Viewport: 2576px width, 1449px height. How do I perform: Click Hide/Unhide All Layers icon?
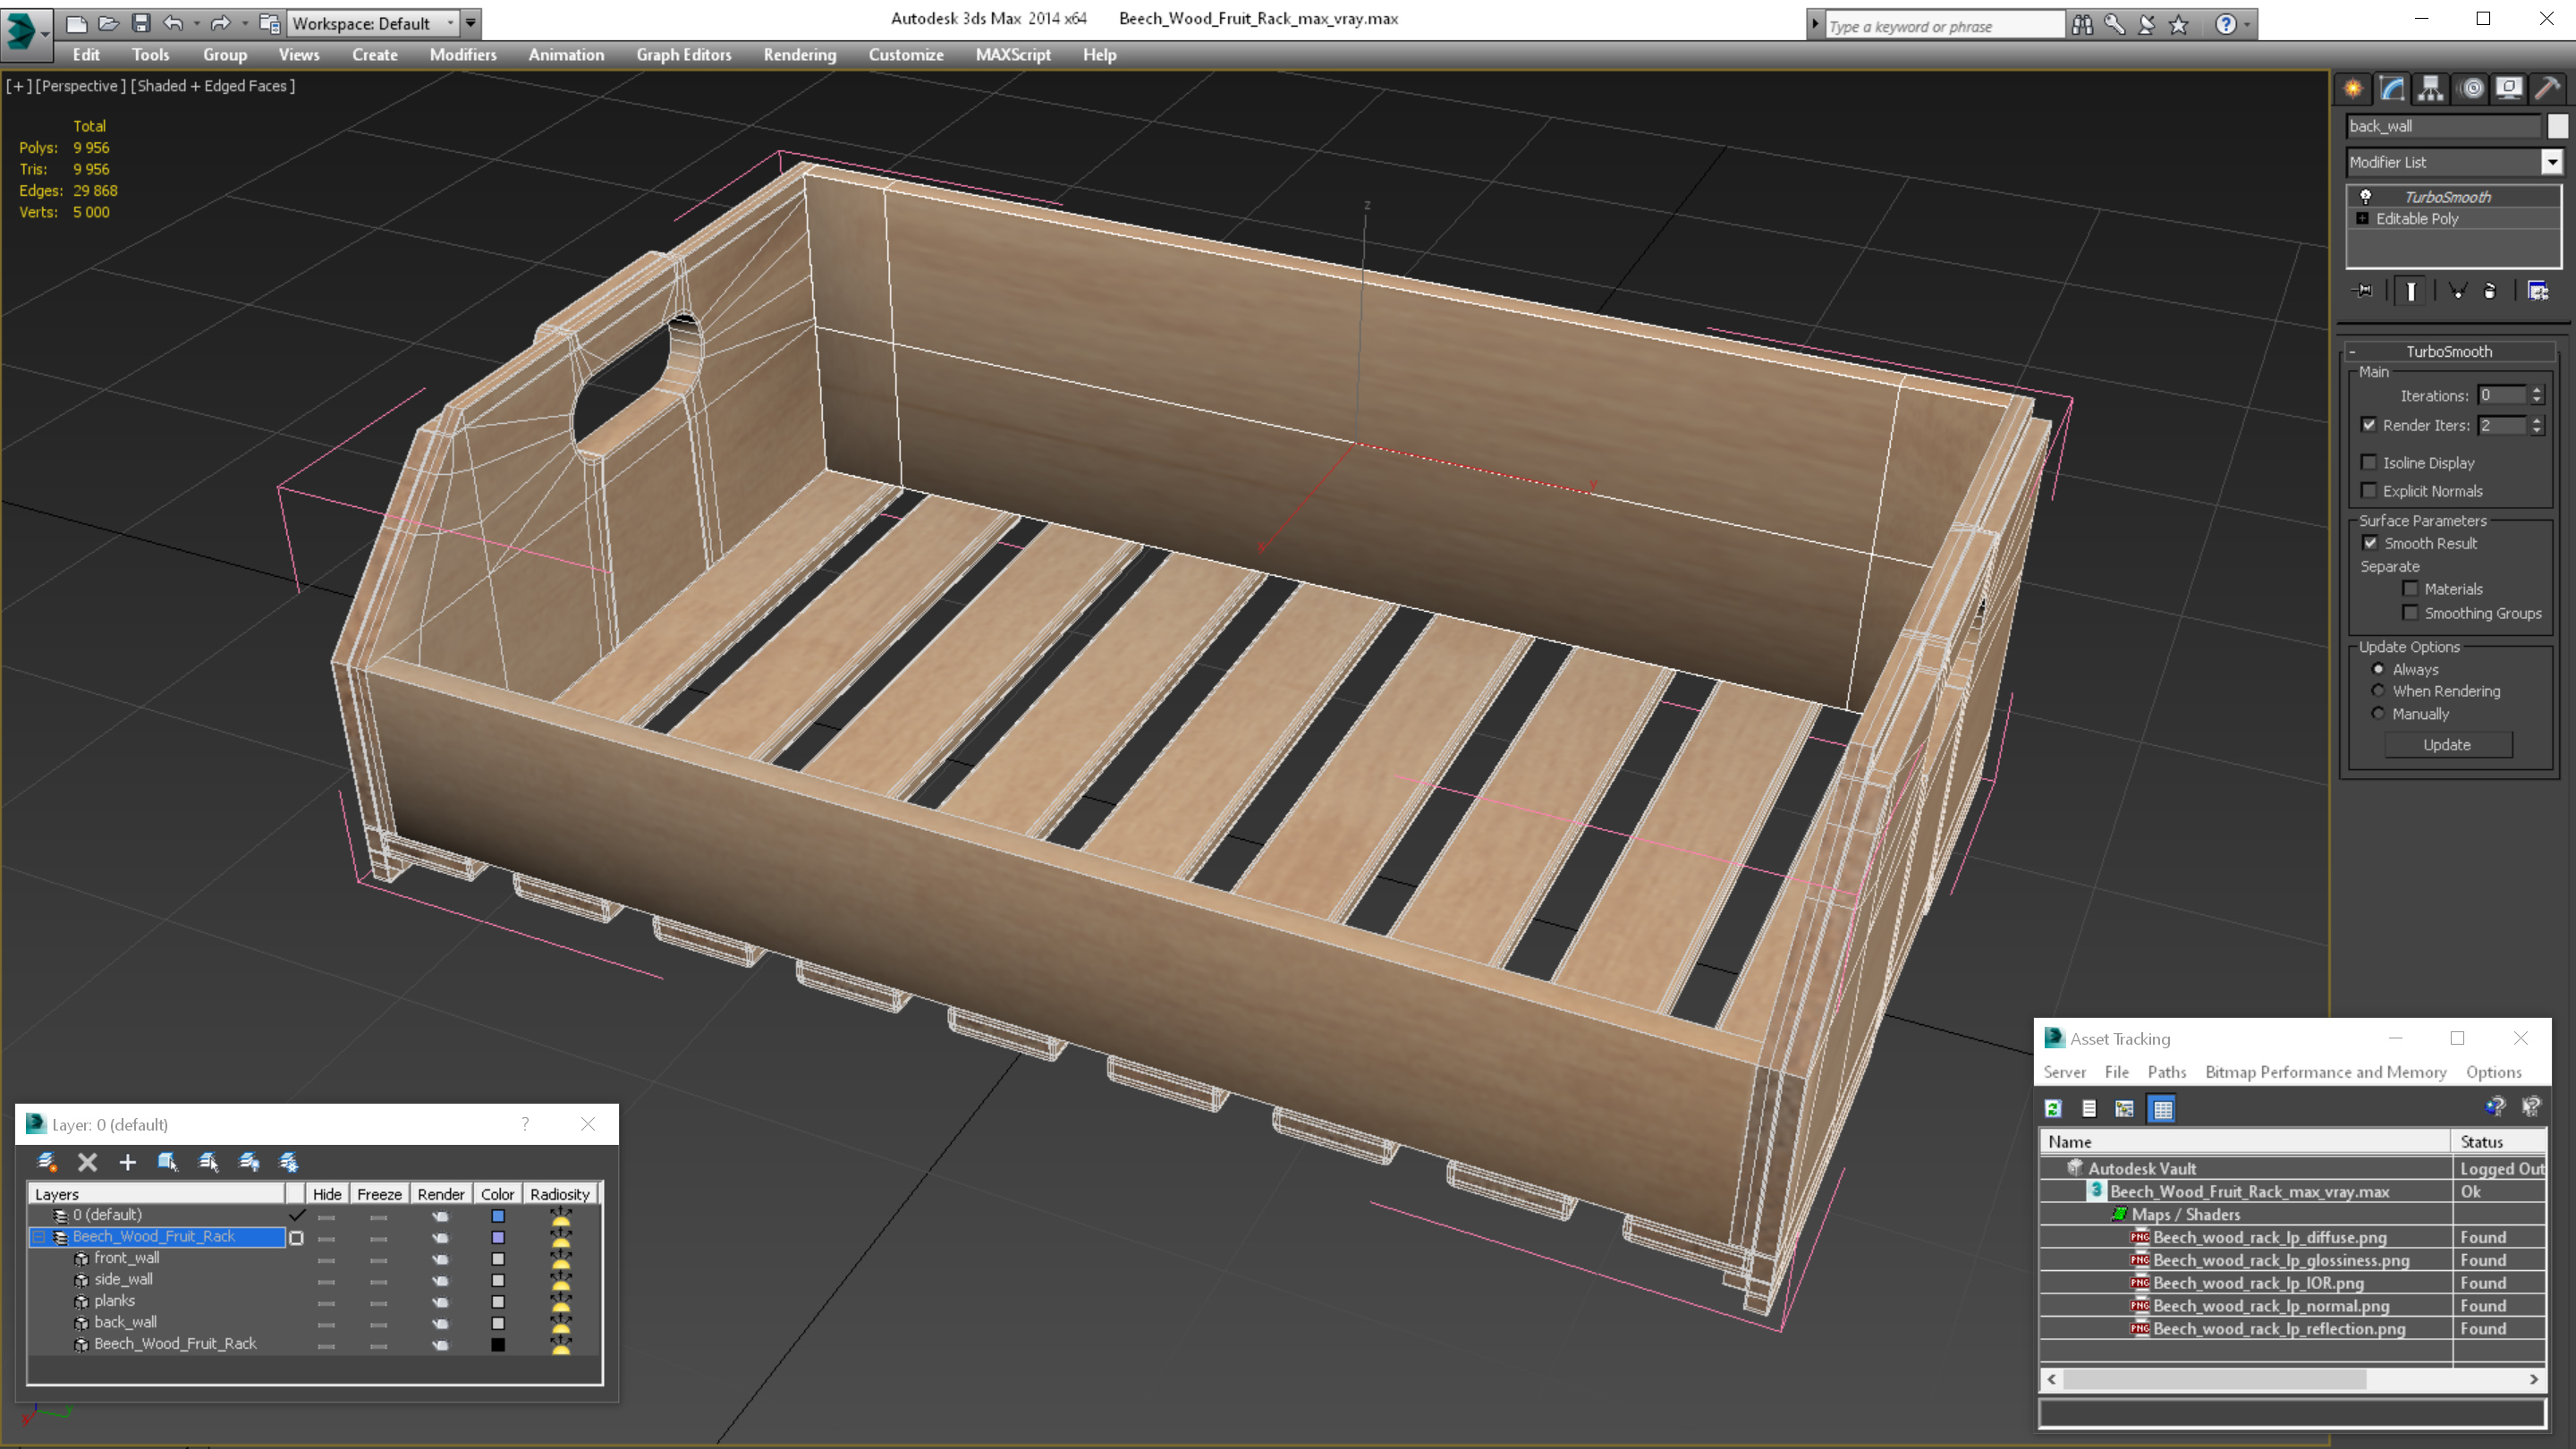(x=249, y=1162)
